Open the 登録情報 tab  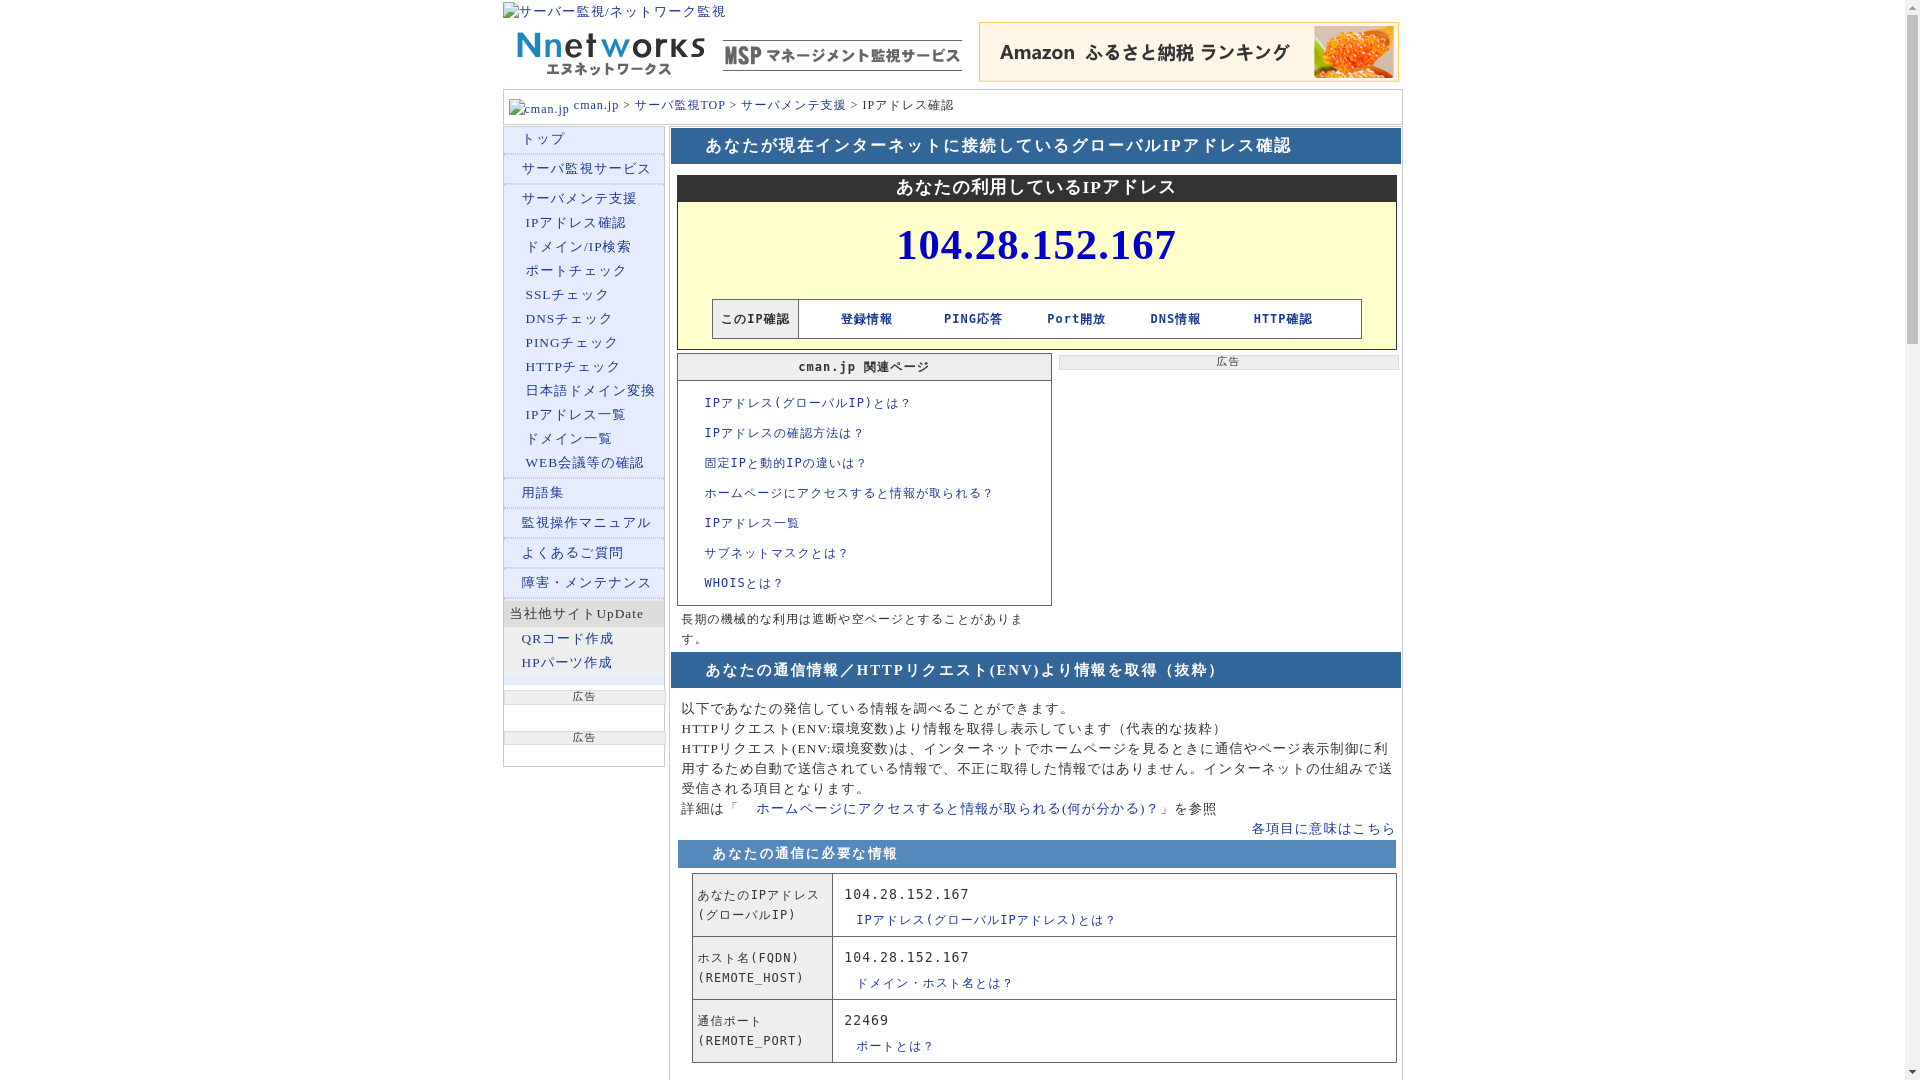tap(866, 319)
